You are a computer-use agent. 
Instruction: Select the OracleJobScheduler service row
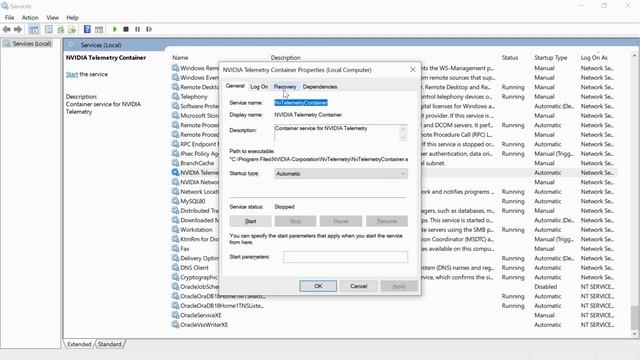394,287
